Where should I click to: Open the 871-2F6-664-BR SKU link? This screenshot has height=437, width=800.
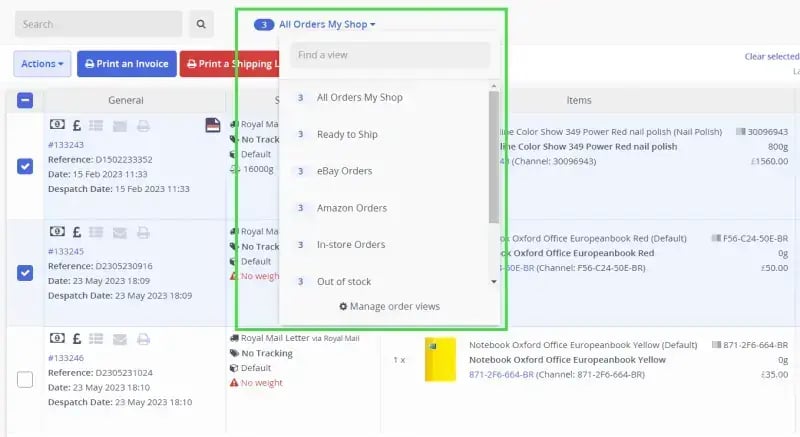[501, 375]
